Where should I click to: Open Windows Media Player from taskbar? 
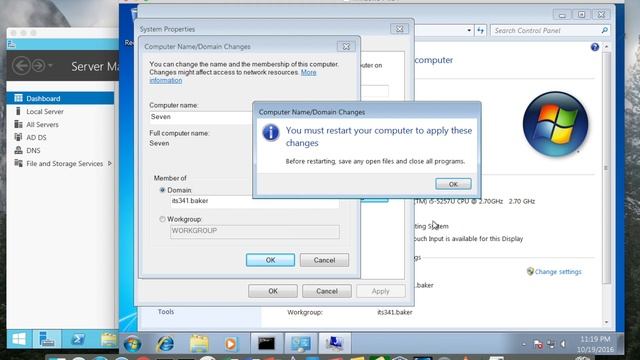pyautogui.click(x=231, y=344)
